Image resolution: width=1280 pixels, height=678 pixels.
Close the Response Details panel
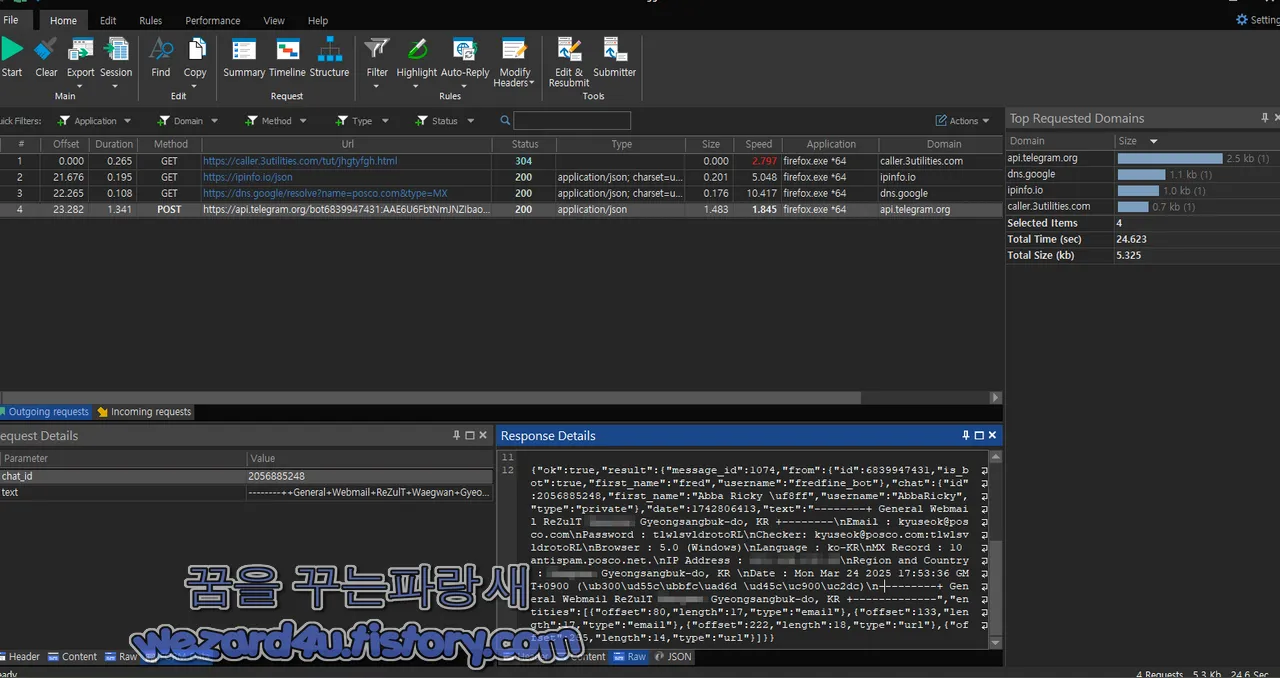992,436
